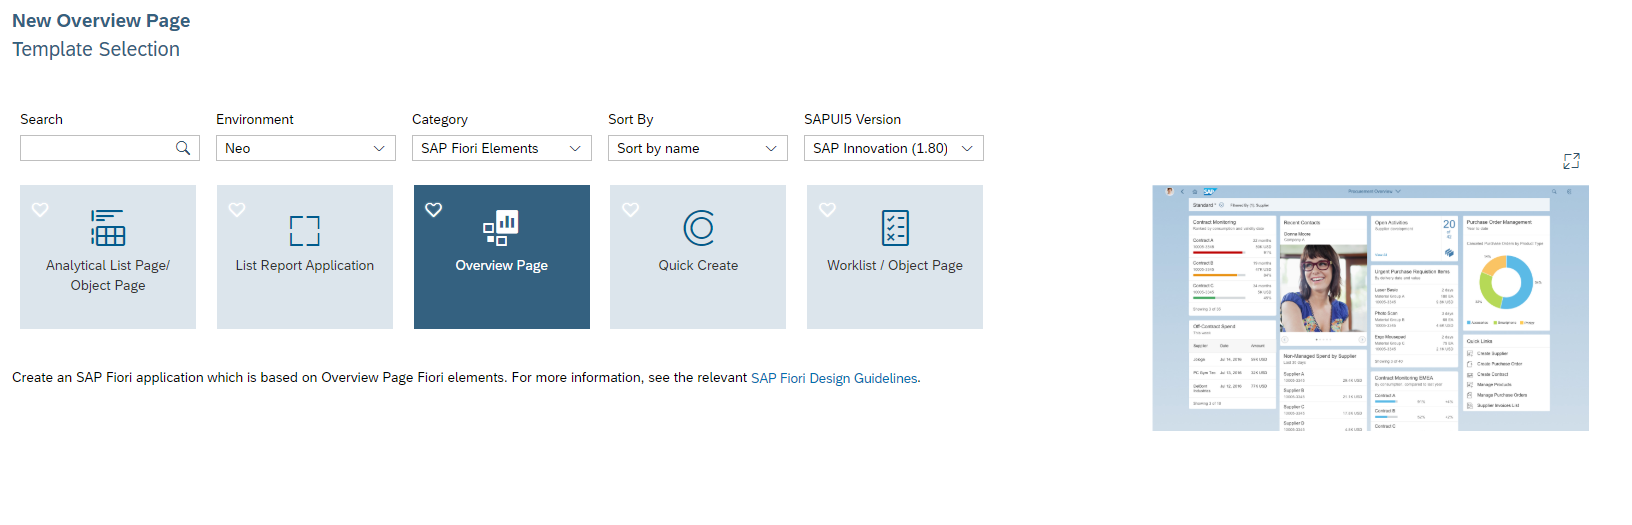Select the List Report Application template icon
This screenshot has width=1632, height=525.
pos(305,230)
